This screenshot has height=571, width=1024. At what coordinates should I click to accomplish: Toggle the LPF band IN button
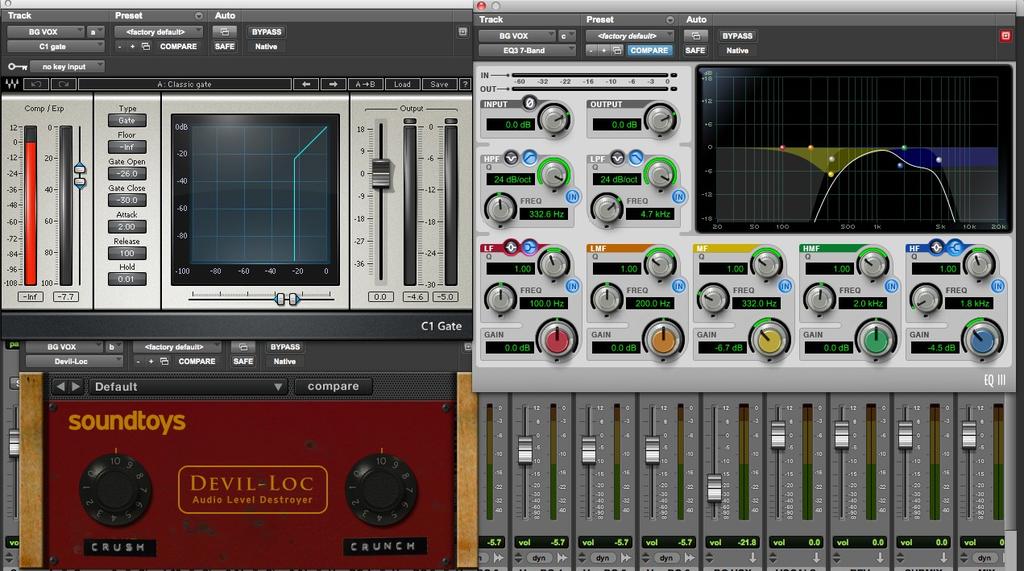point(679,196)
